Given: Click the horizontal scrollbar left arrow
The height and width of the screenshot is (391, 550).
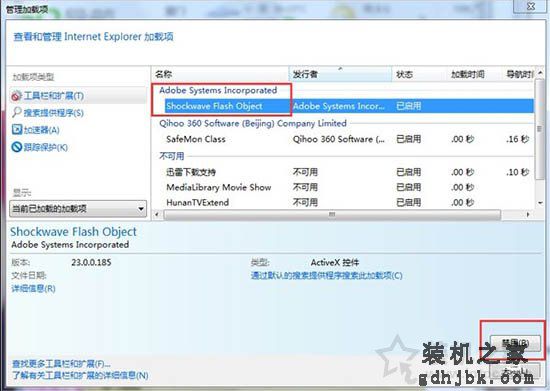Looking at the screenshot, I should pos(157,214).
